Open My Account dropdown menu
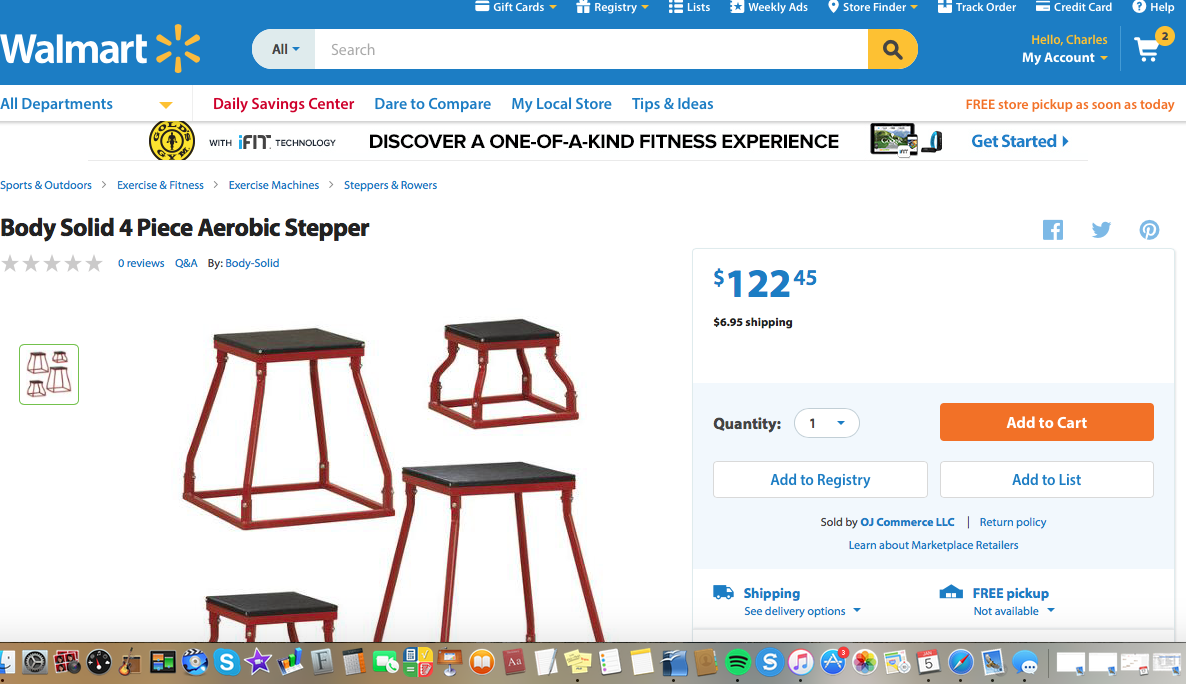The width and height of the screenshot is (1186, 684). (x=1064, y=58)
